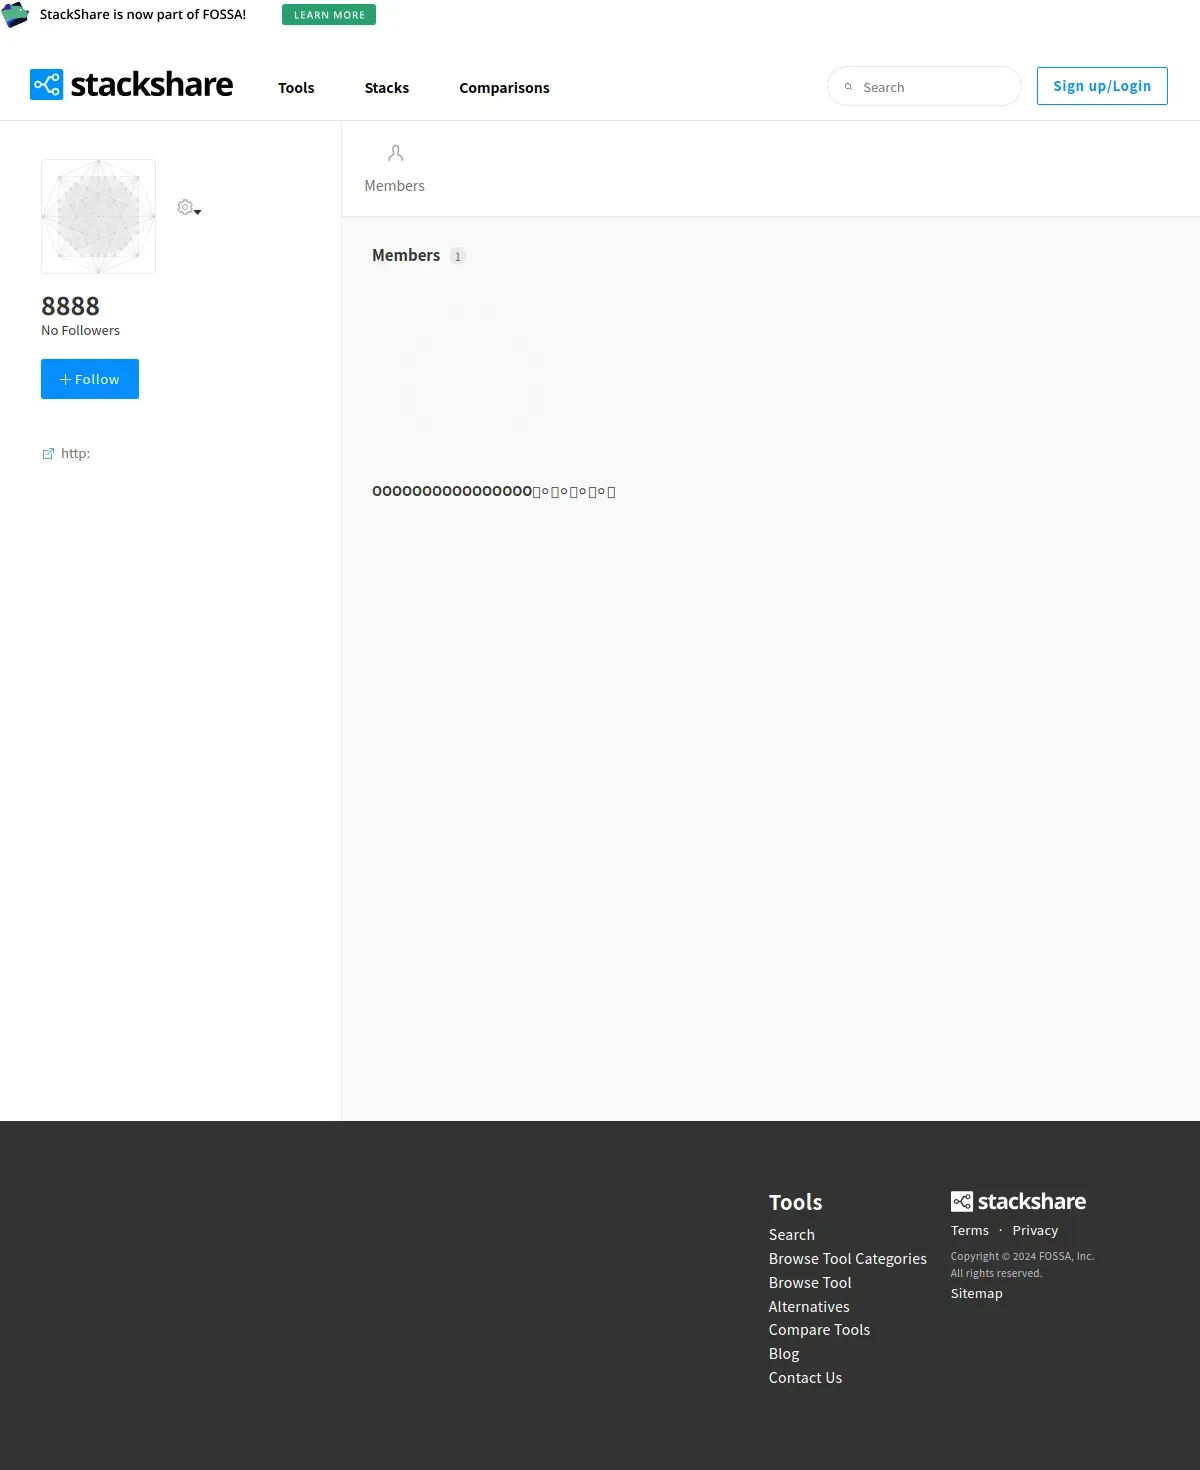Select the Members tab label
Viewport: 1200px width, 1470px height.
(x=394, y=186)
